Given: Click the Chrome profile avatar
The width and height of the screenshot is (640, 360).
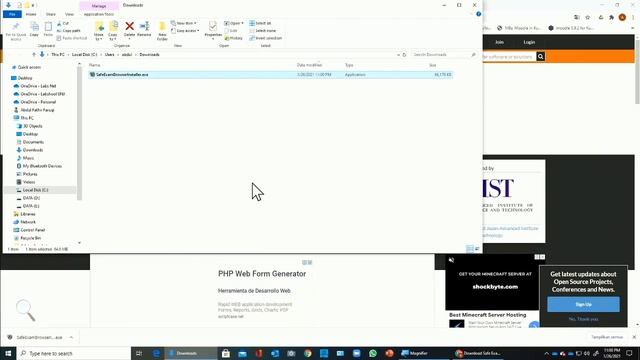Looking at the screenshot, I should pyautogui.click(x=622, y=17).
